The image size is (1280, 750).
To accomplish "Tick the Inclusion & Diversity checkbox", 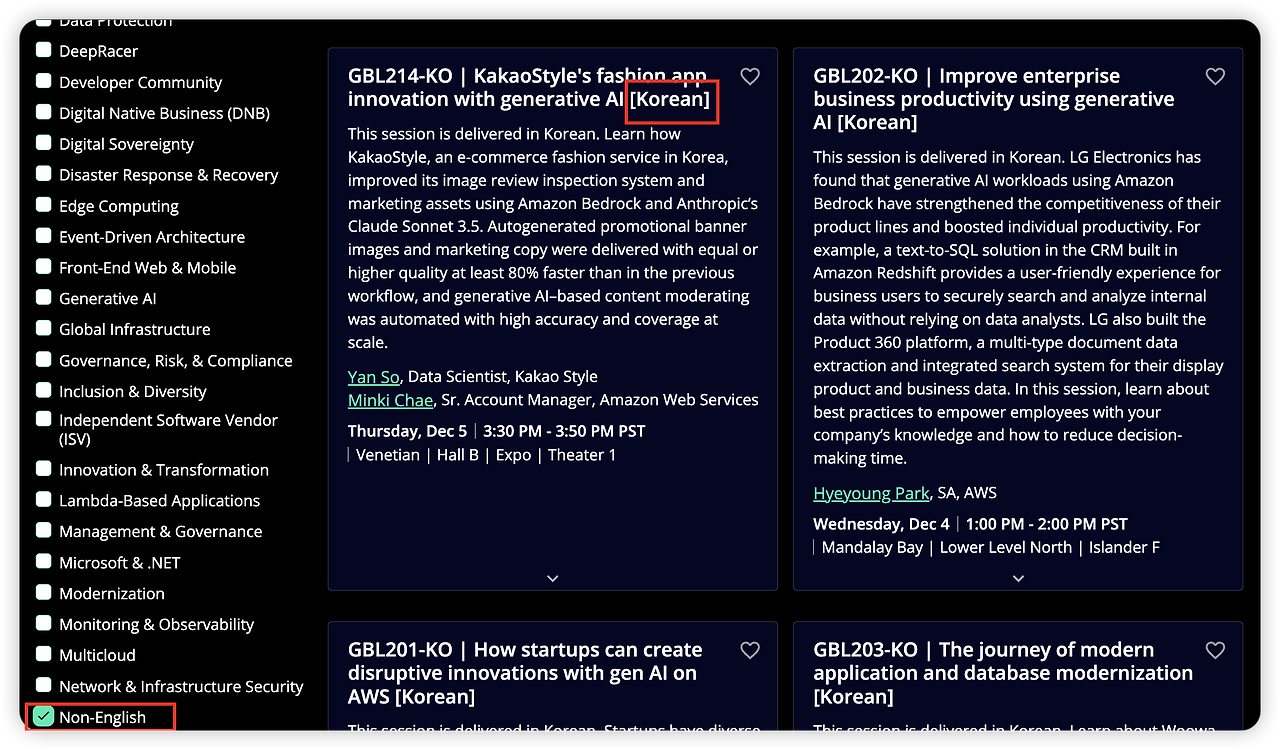I will pos(44,391).
